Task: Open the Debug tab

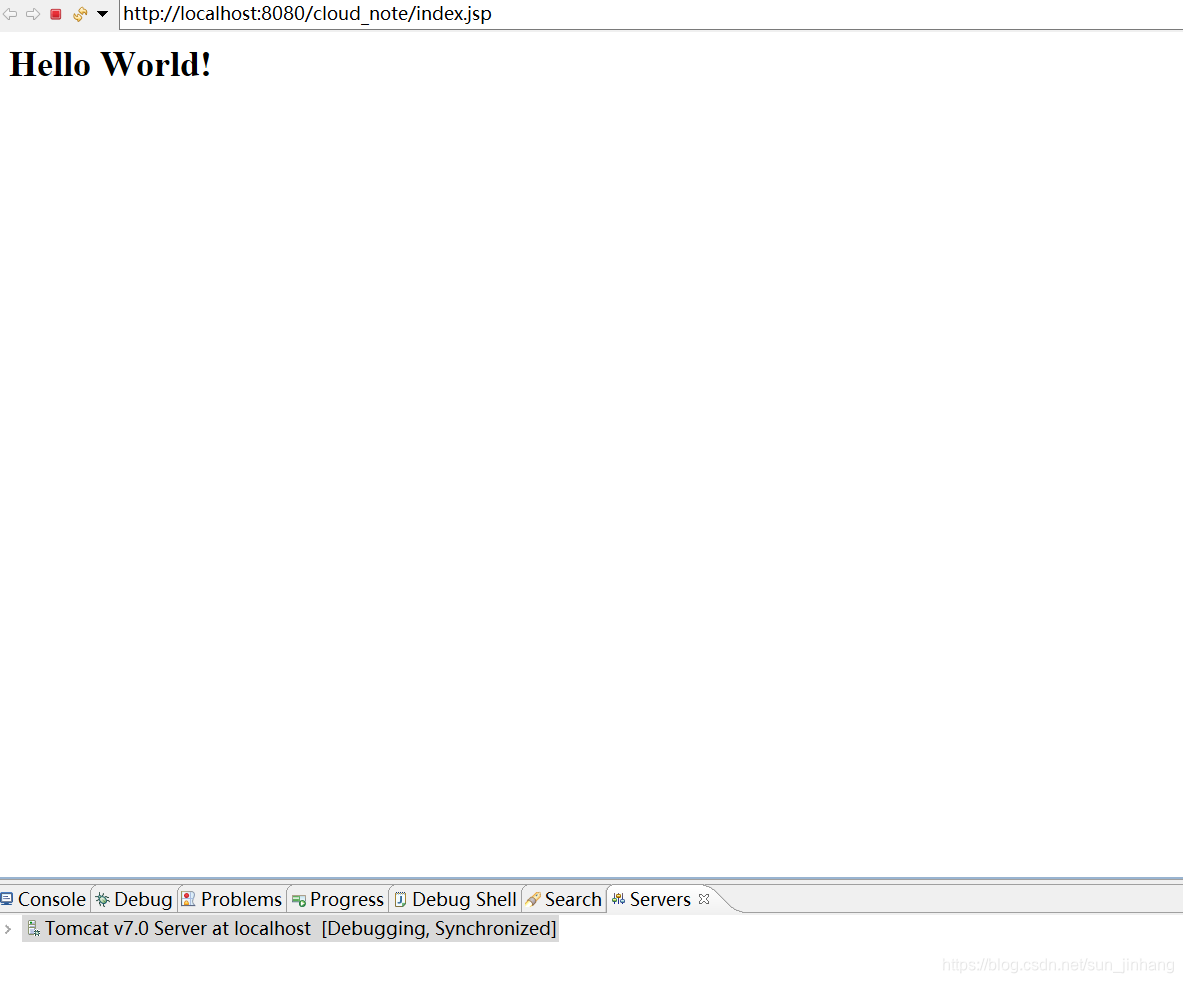Action: [134, 899]
